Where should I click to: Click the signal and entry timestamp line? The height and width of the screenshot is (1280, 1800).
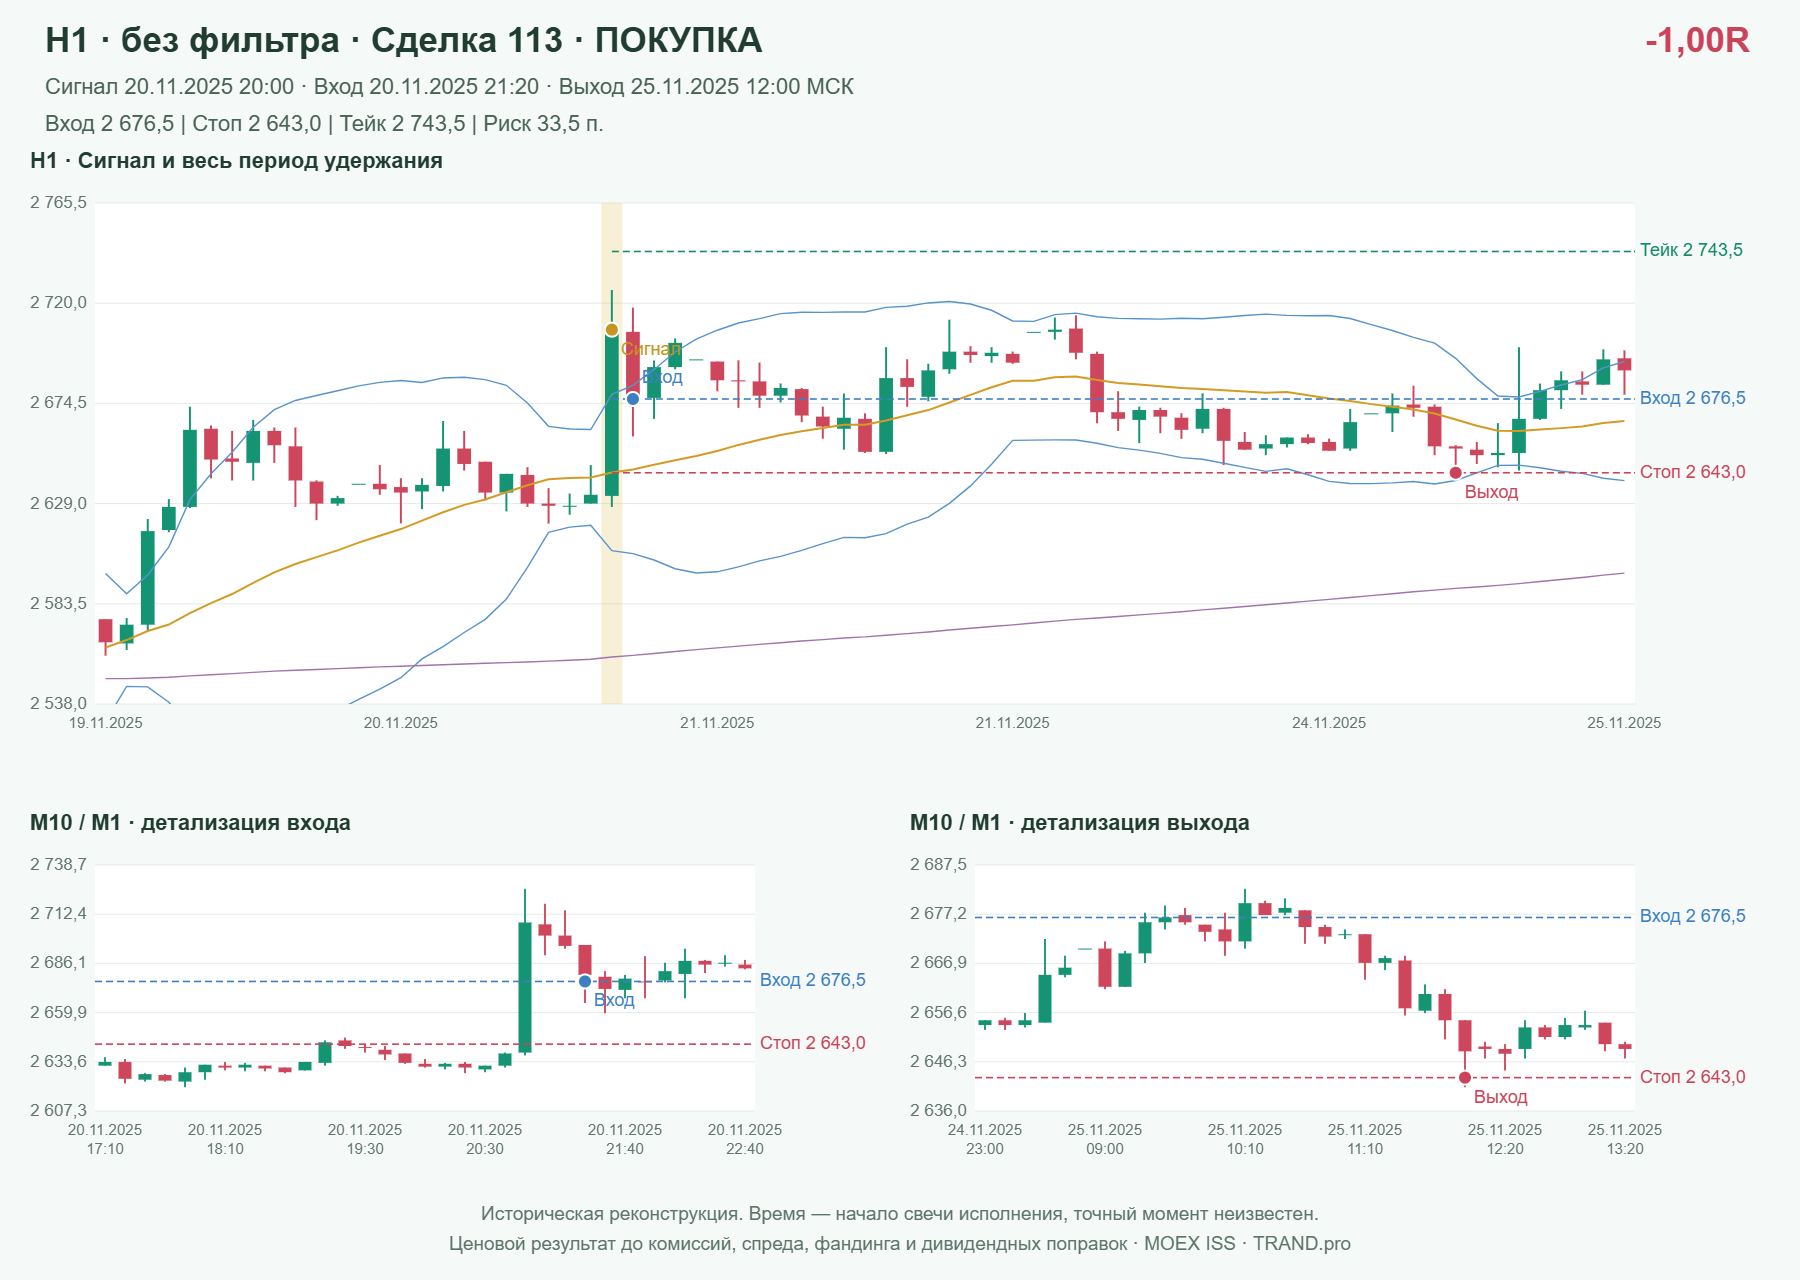coord(449,87)
